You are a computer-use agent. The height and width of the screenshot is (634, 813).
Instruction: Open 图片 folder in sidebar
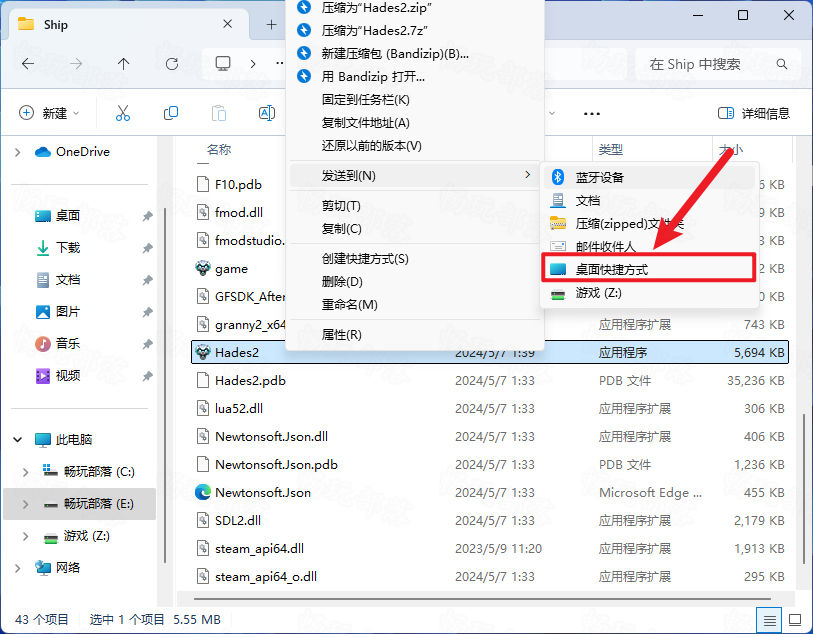click(x=68, y=312)
